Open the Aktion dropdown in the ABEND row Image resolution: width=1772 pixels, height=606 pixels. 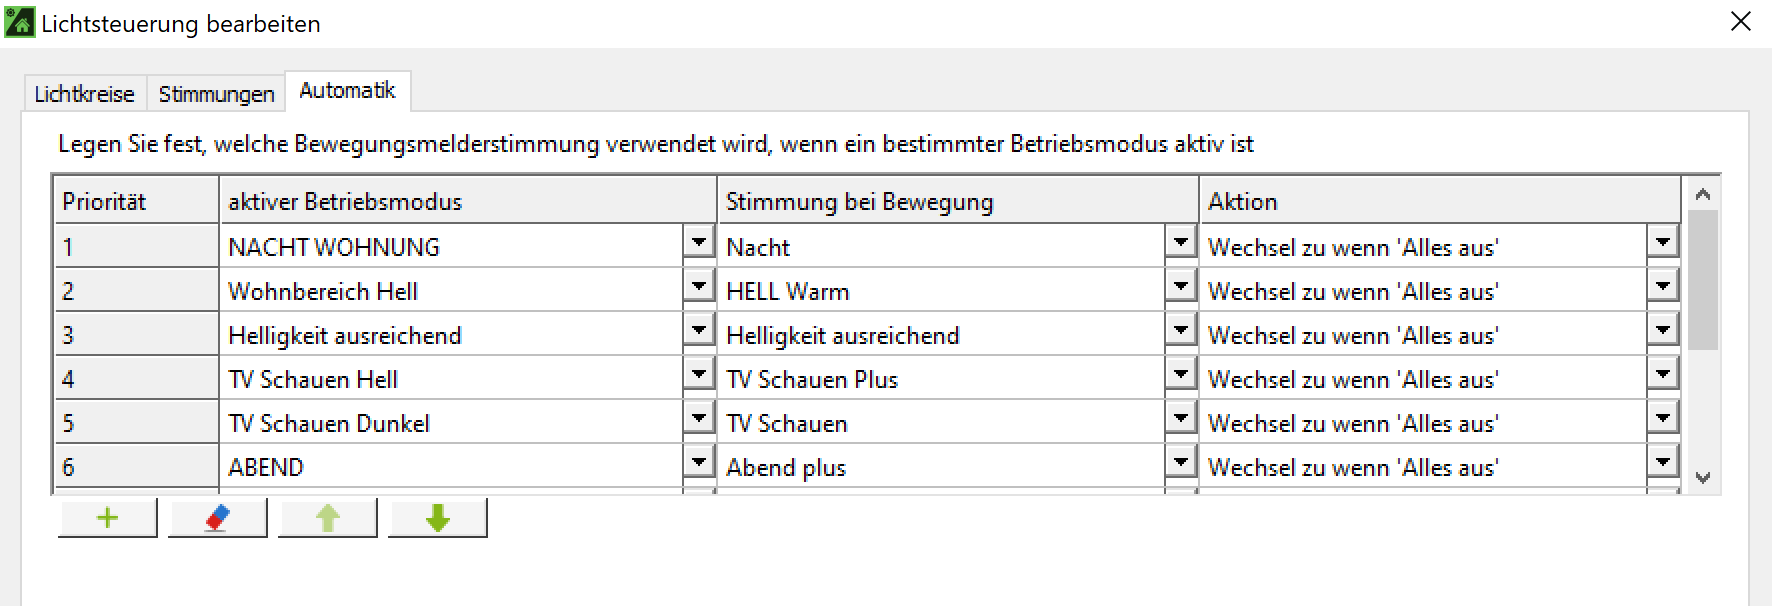pyautogui.click(x=1662, y=461)
